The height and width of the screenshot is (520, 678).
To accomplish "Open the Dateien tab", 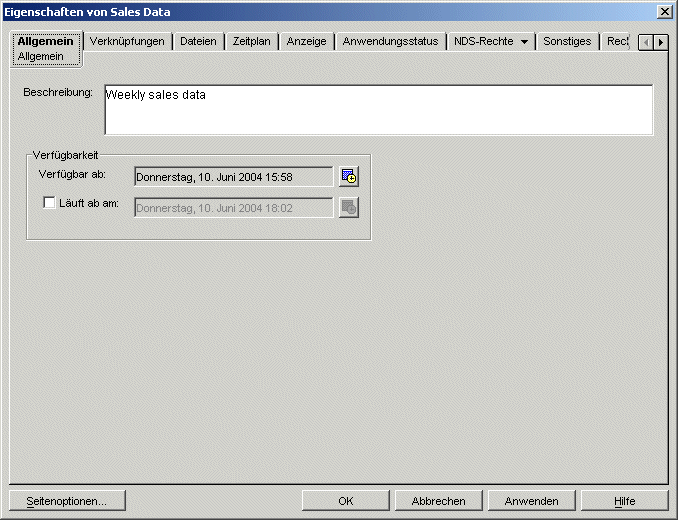I will point(198,41).
